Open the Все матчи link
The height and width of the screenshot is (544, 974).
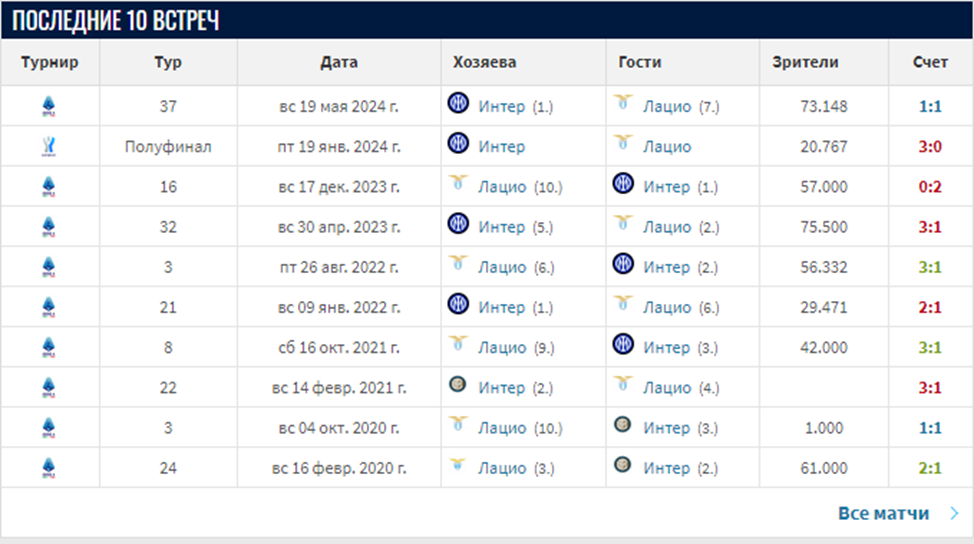coord(883,513)
